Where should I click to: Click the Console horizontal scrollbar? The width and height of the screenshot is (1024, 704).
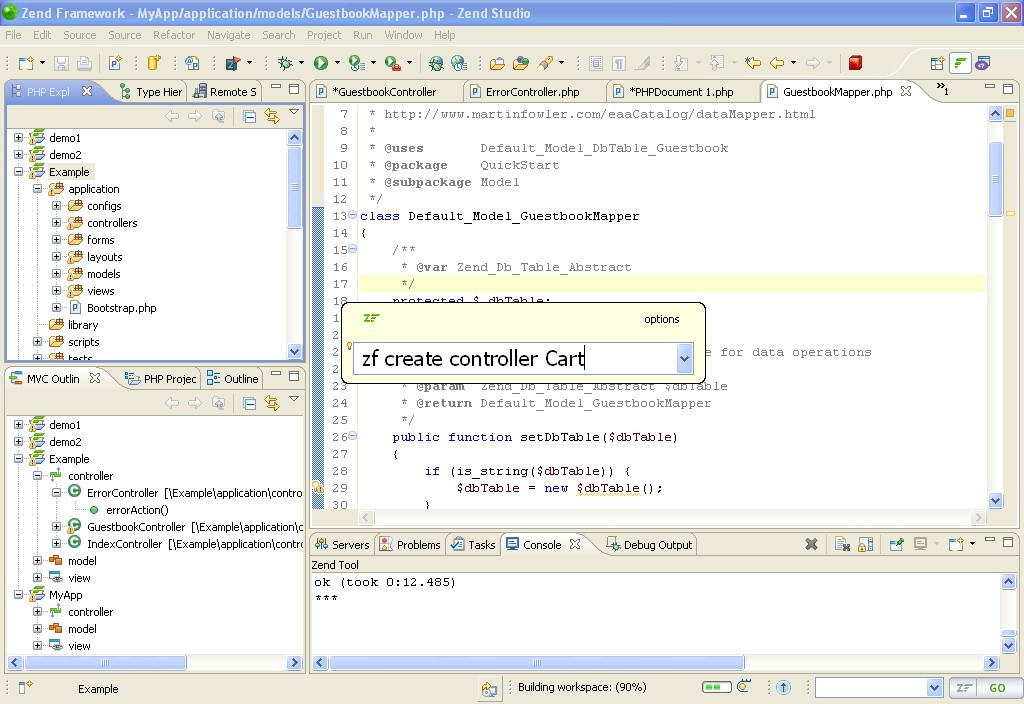(x=537, y=663)
